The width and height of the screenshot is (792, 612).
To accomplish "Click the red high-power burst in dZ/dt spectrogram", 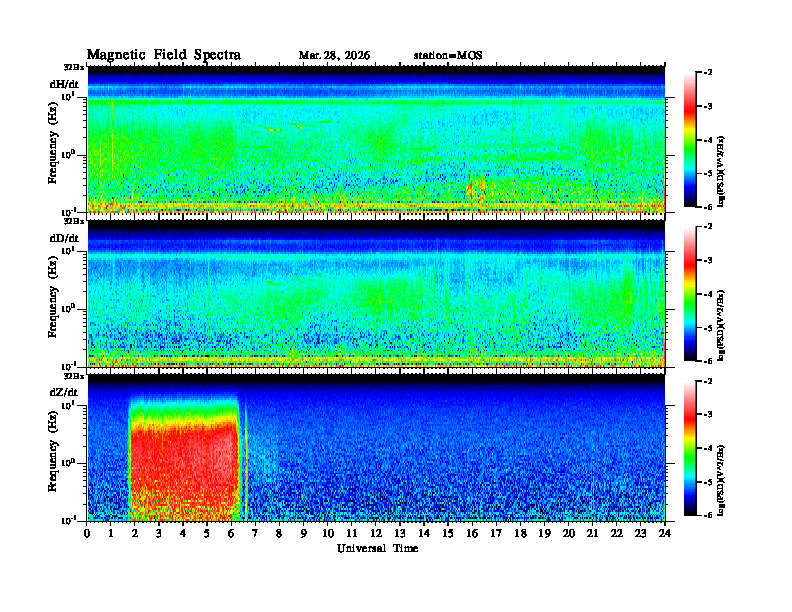I will (x=184, y=470).
